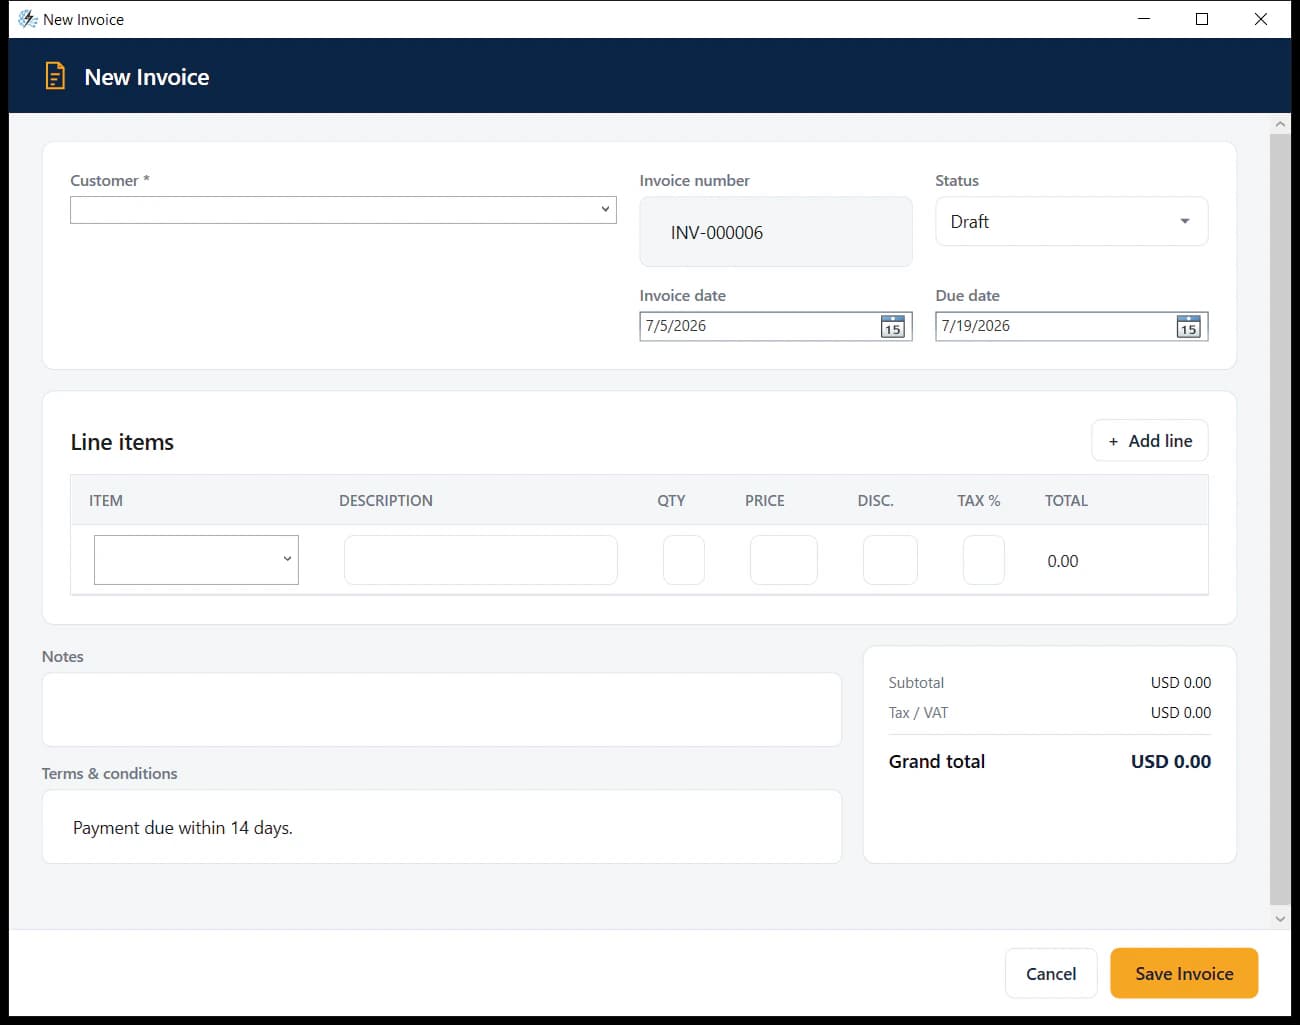
Task: Click the Subtotal USD 0.00 value
Action: tap(1181, 682)
